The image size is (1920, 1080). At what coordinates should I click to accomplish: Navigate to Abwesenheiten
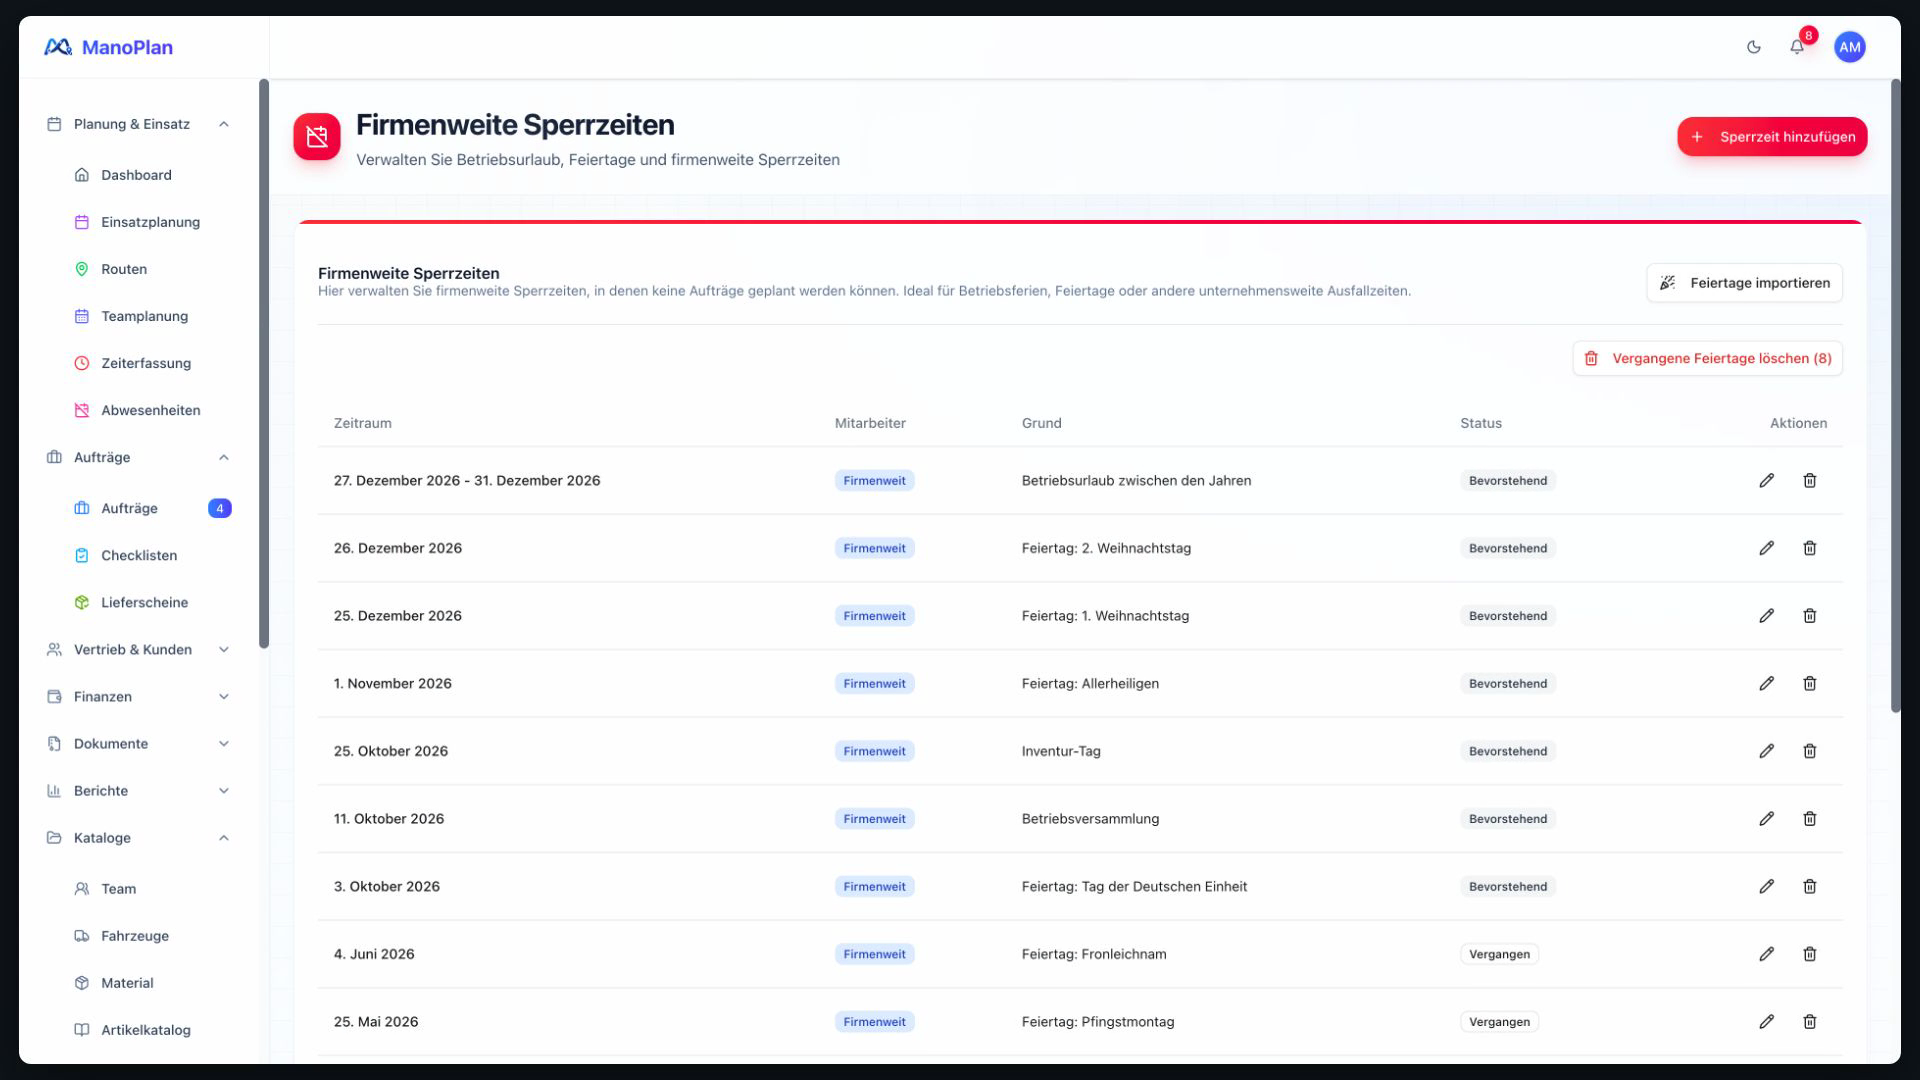coord(150,410)
